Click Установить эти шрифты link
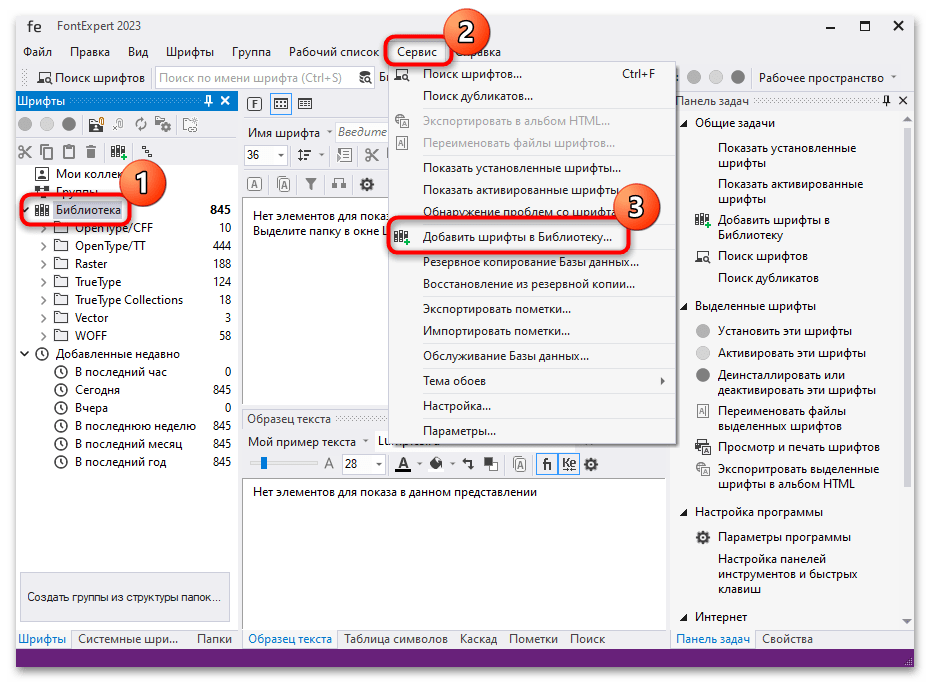The image size is (930, 683). (785, 331)
